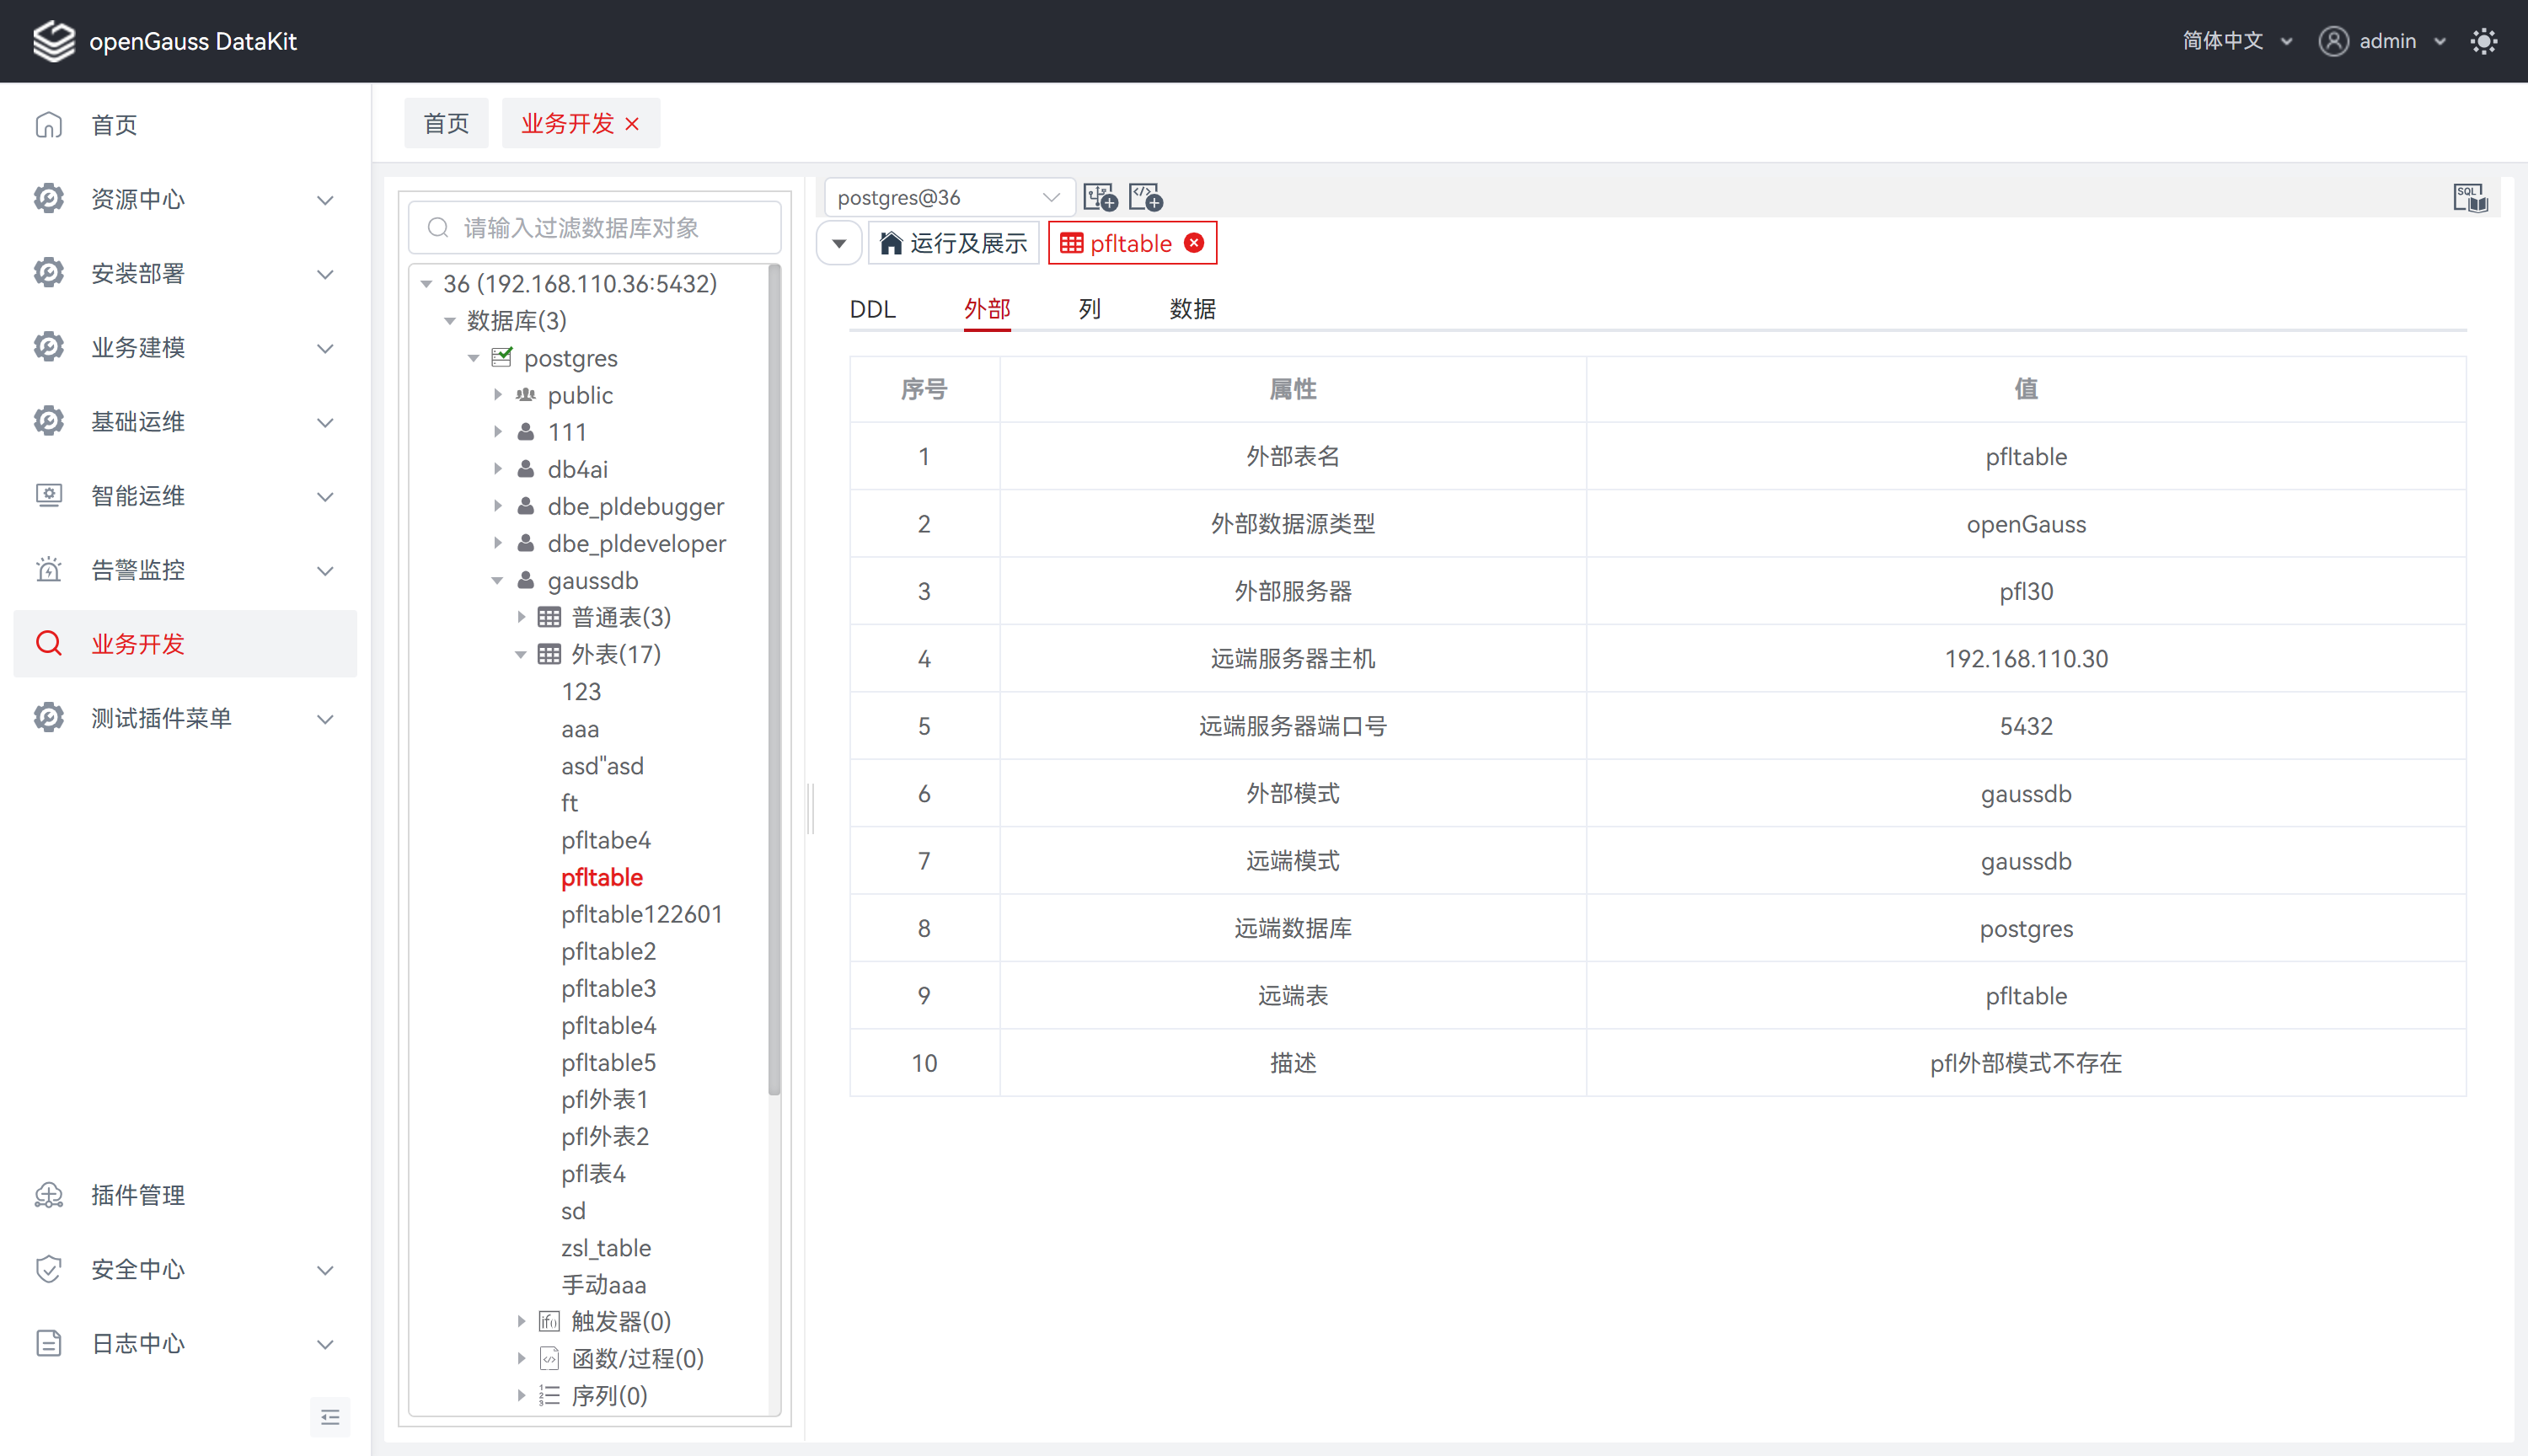Expand the 函数/过程(0) node
The height and width of the screenshot is (1456, 2528).
coord(521,1358)
